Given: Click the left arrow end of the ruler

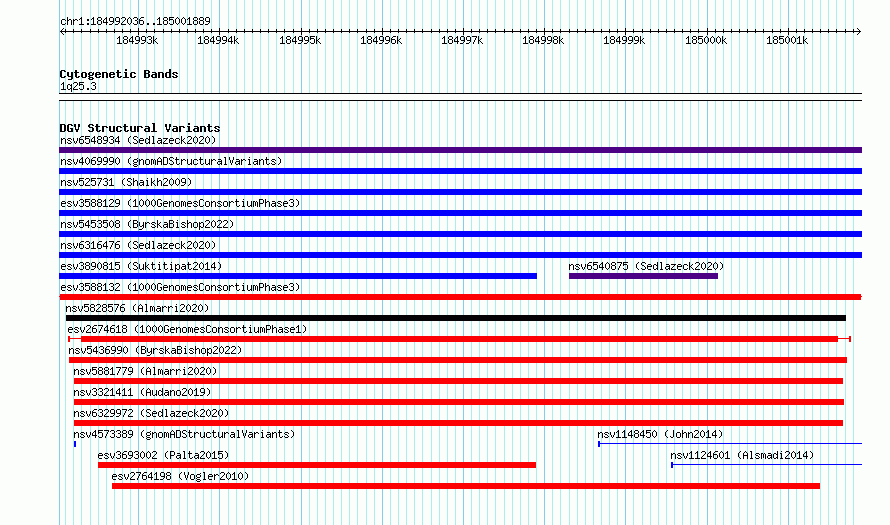Looking at the screenshot, I should click(x=62, y=32).
